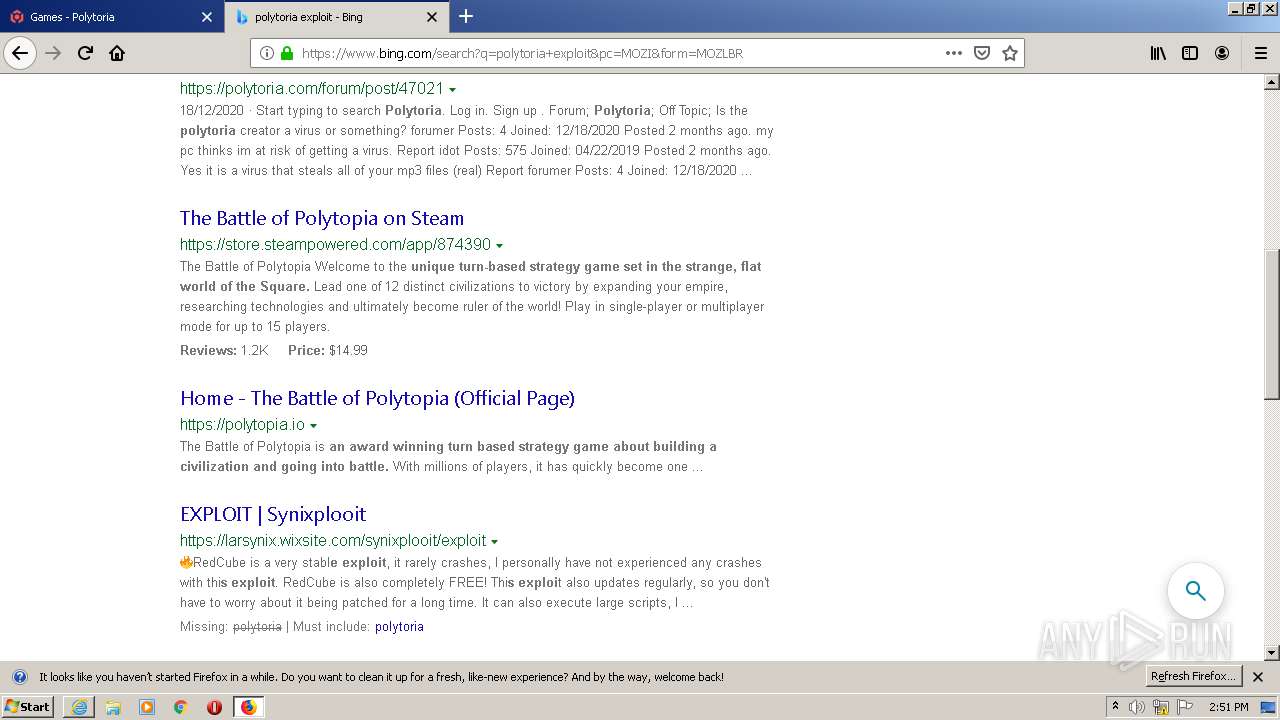This screenshot has height=720, width=1280.
Task: Open the Opera taskbar icon
Action: [x=214, y=707]
